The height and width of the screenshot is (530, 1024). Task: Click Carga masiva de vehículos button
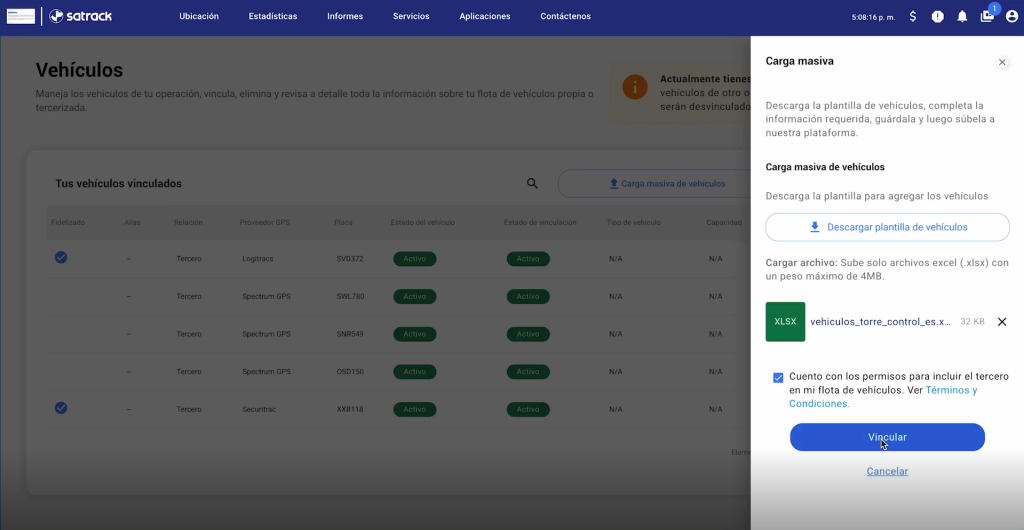click(654, 183)
